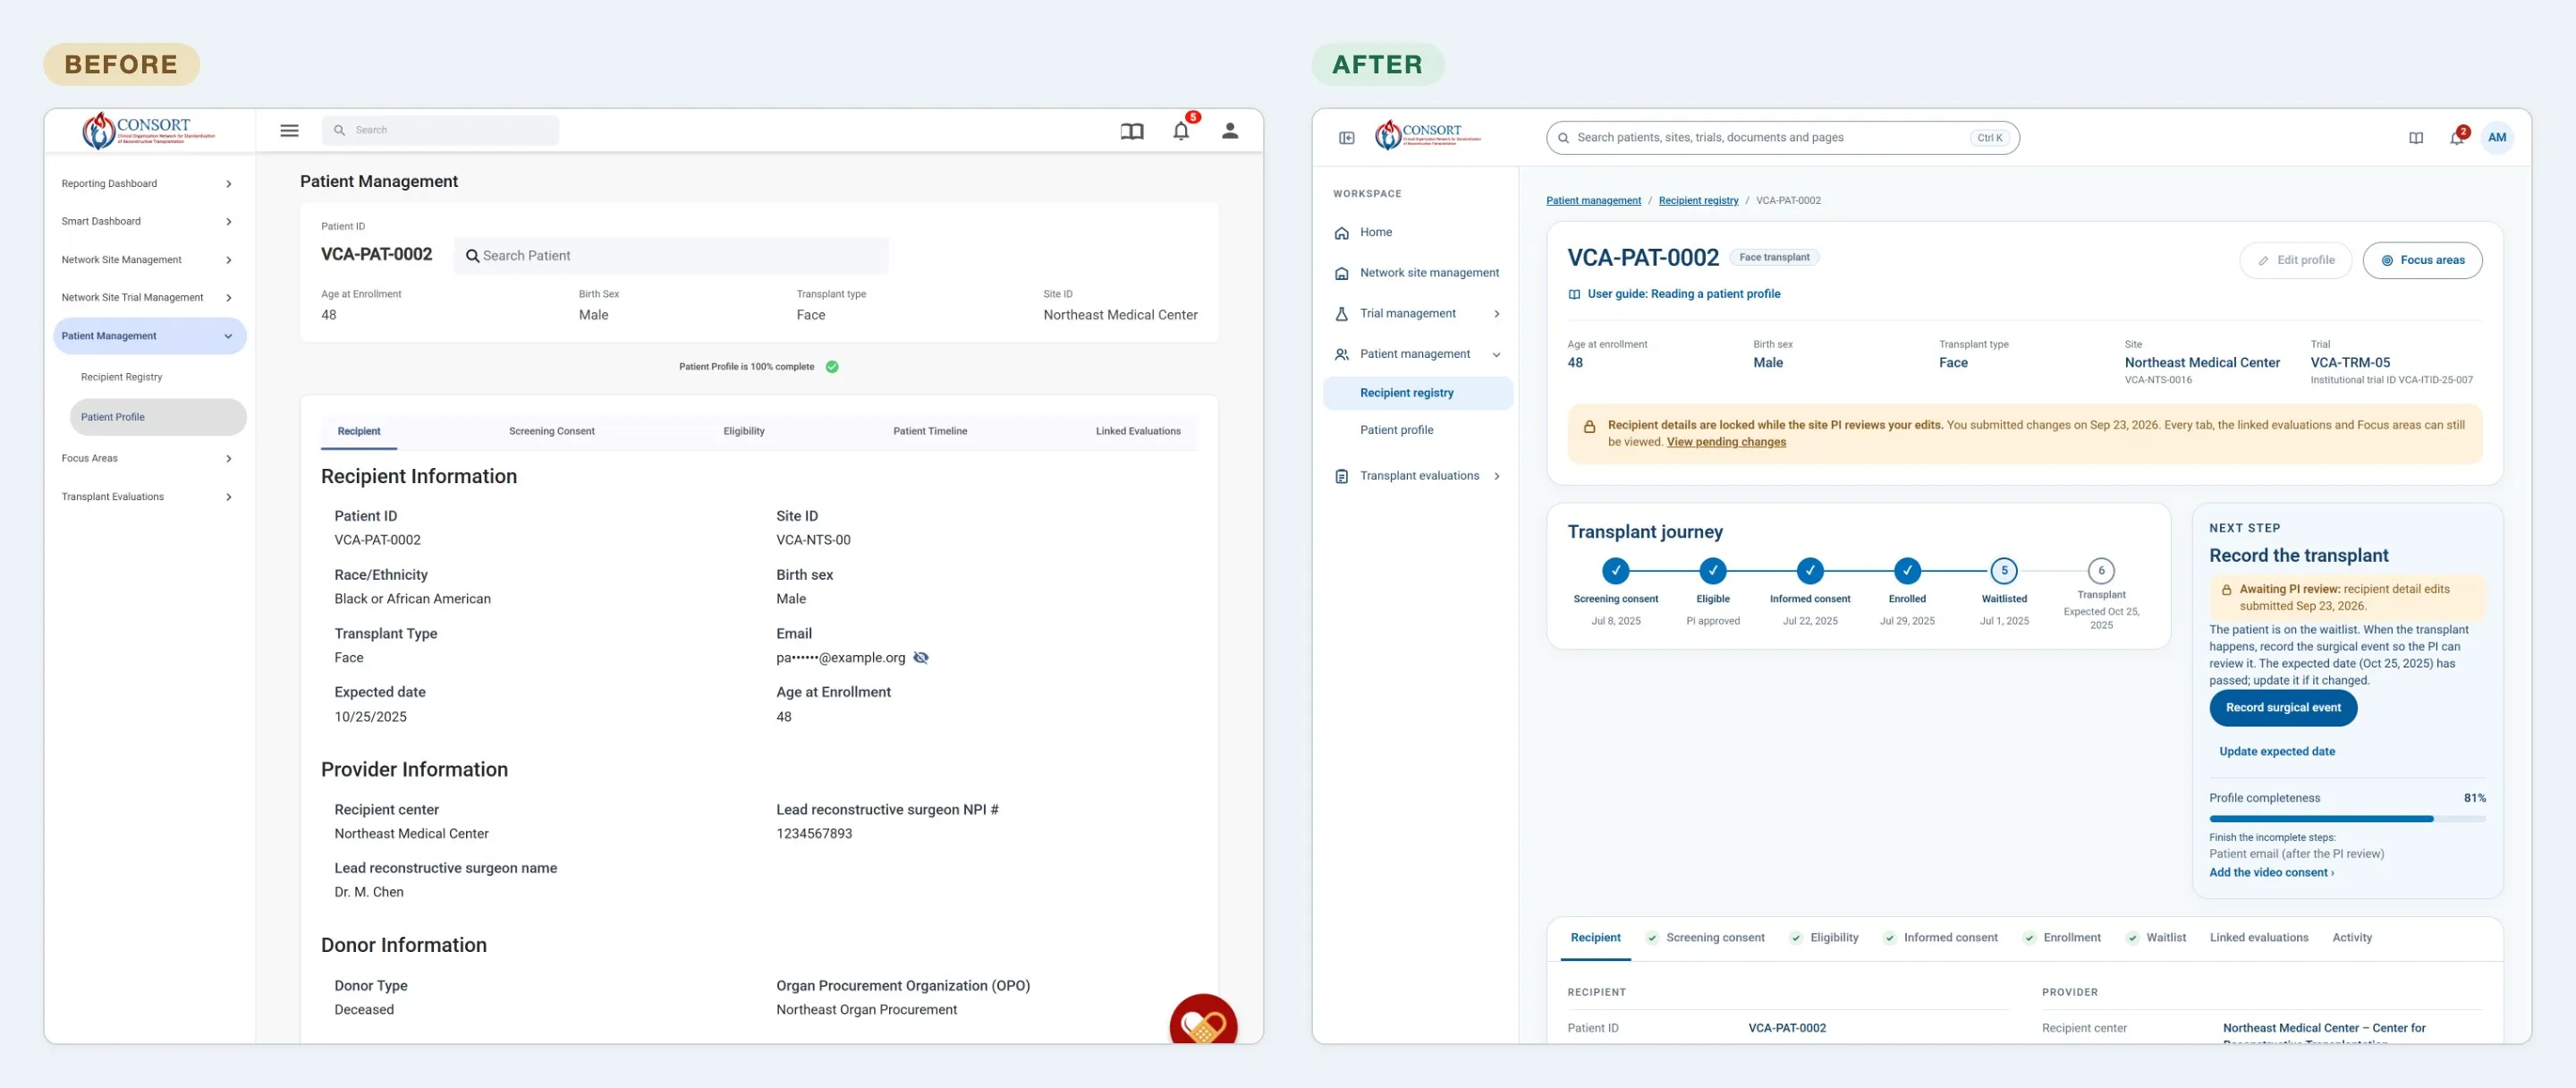Open notifications bell showing 5 in Before header
The height and width of the screenshot is (1088, 2576).
coord(1181,131)
